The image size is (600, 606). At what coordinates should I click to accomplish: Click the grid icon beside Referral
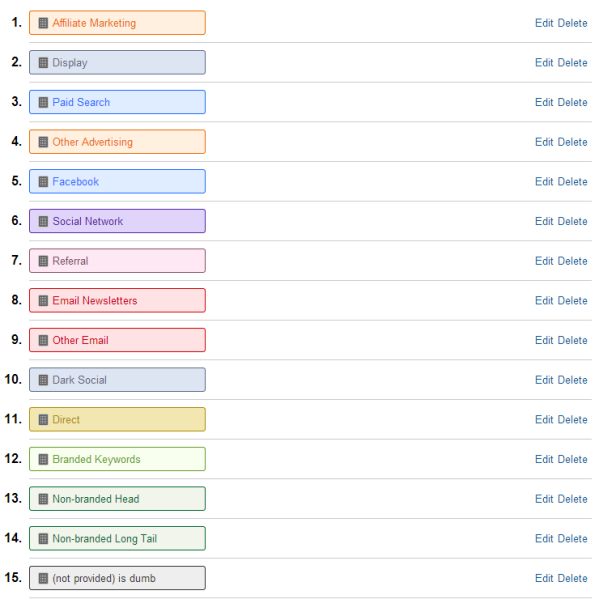[43, 261]
